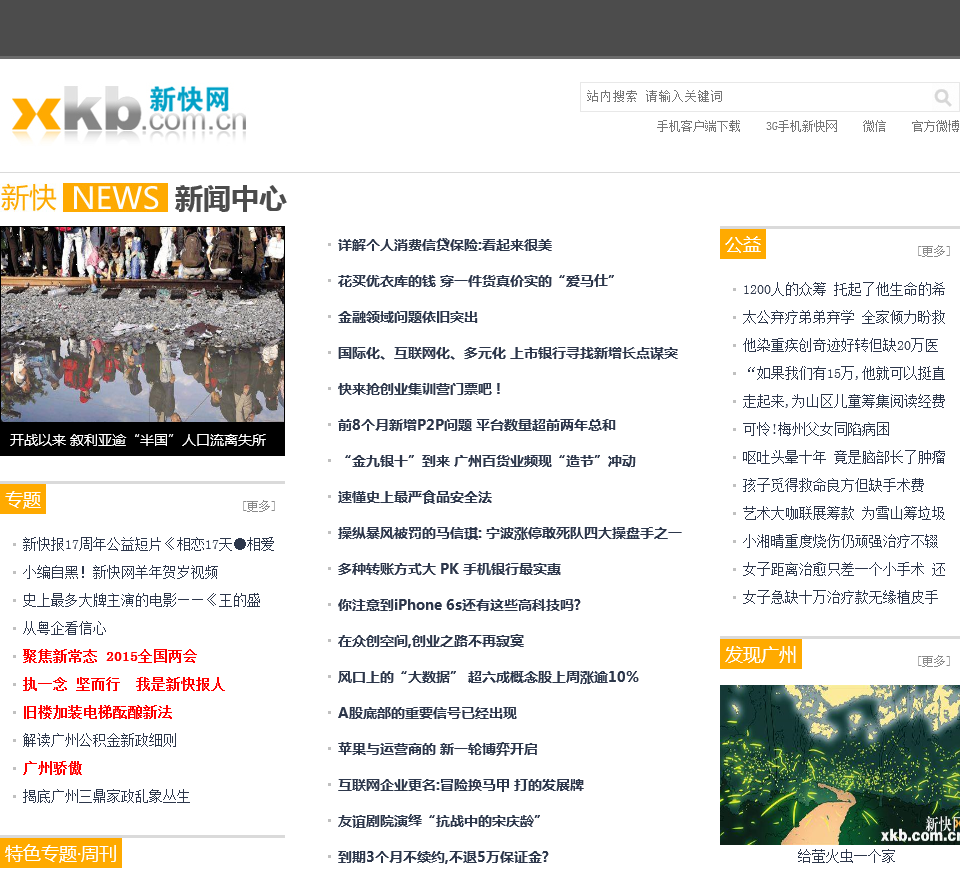Select the 公益 section tab
This screenshot has width=960, height=873.
click(743, 244)
